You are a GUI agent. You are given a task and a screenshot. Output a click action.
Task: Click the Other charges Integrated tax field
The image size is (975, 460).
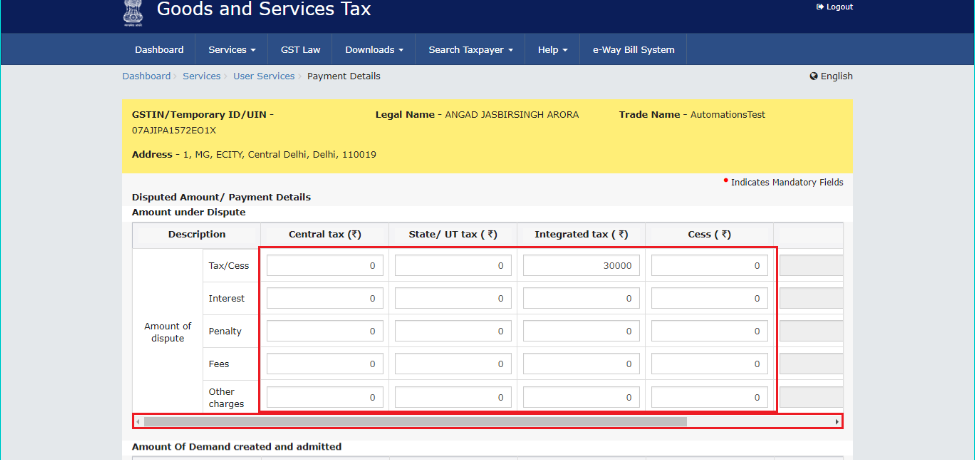click(581, 397)
